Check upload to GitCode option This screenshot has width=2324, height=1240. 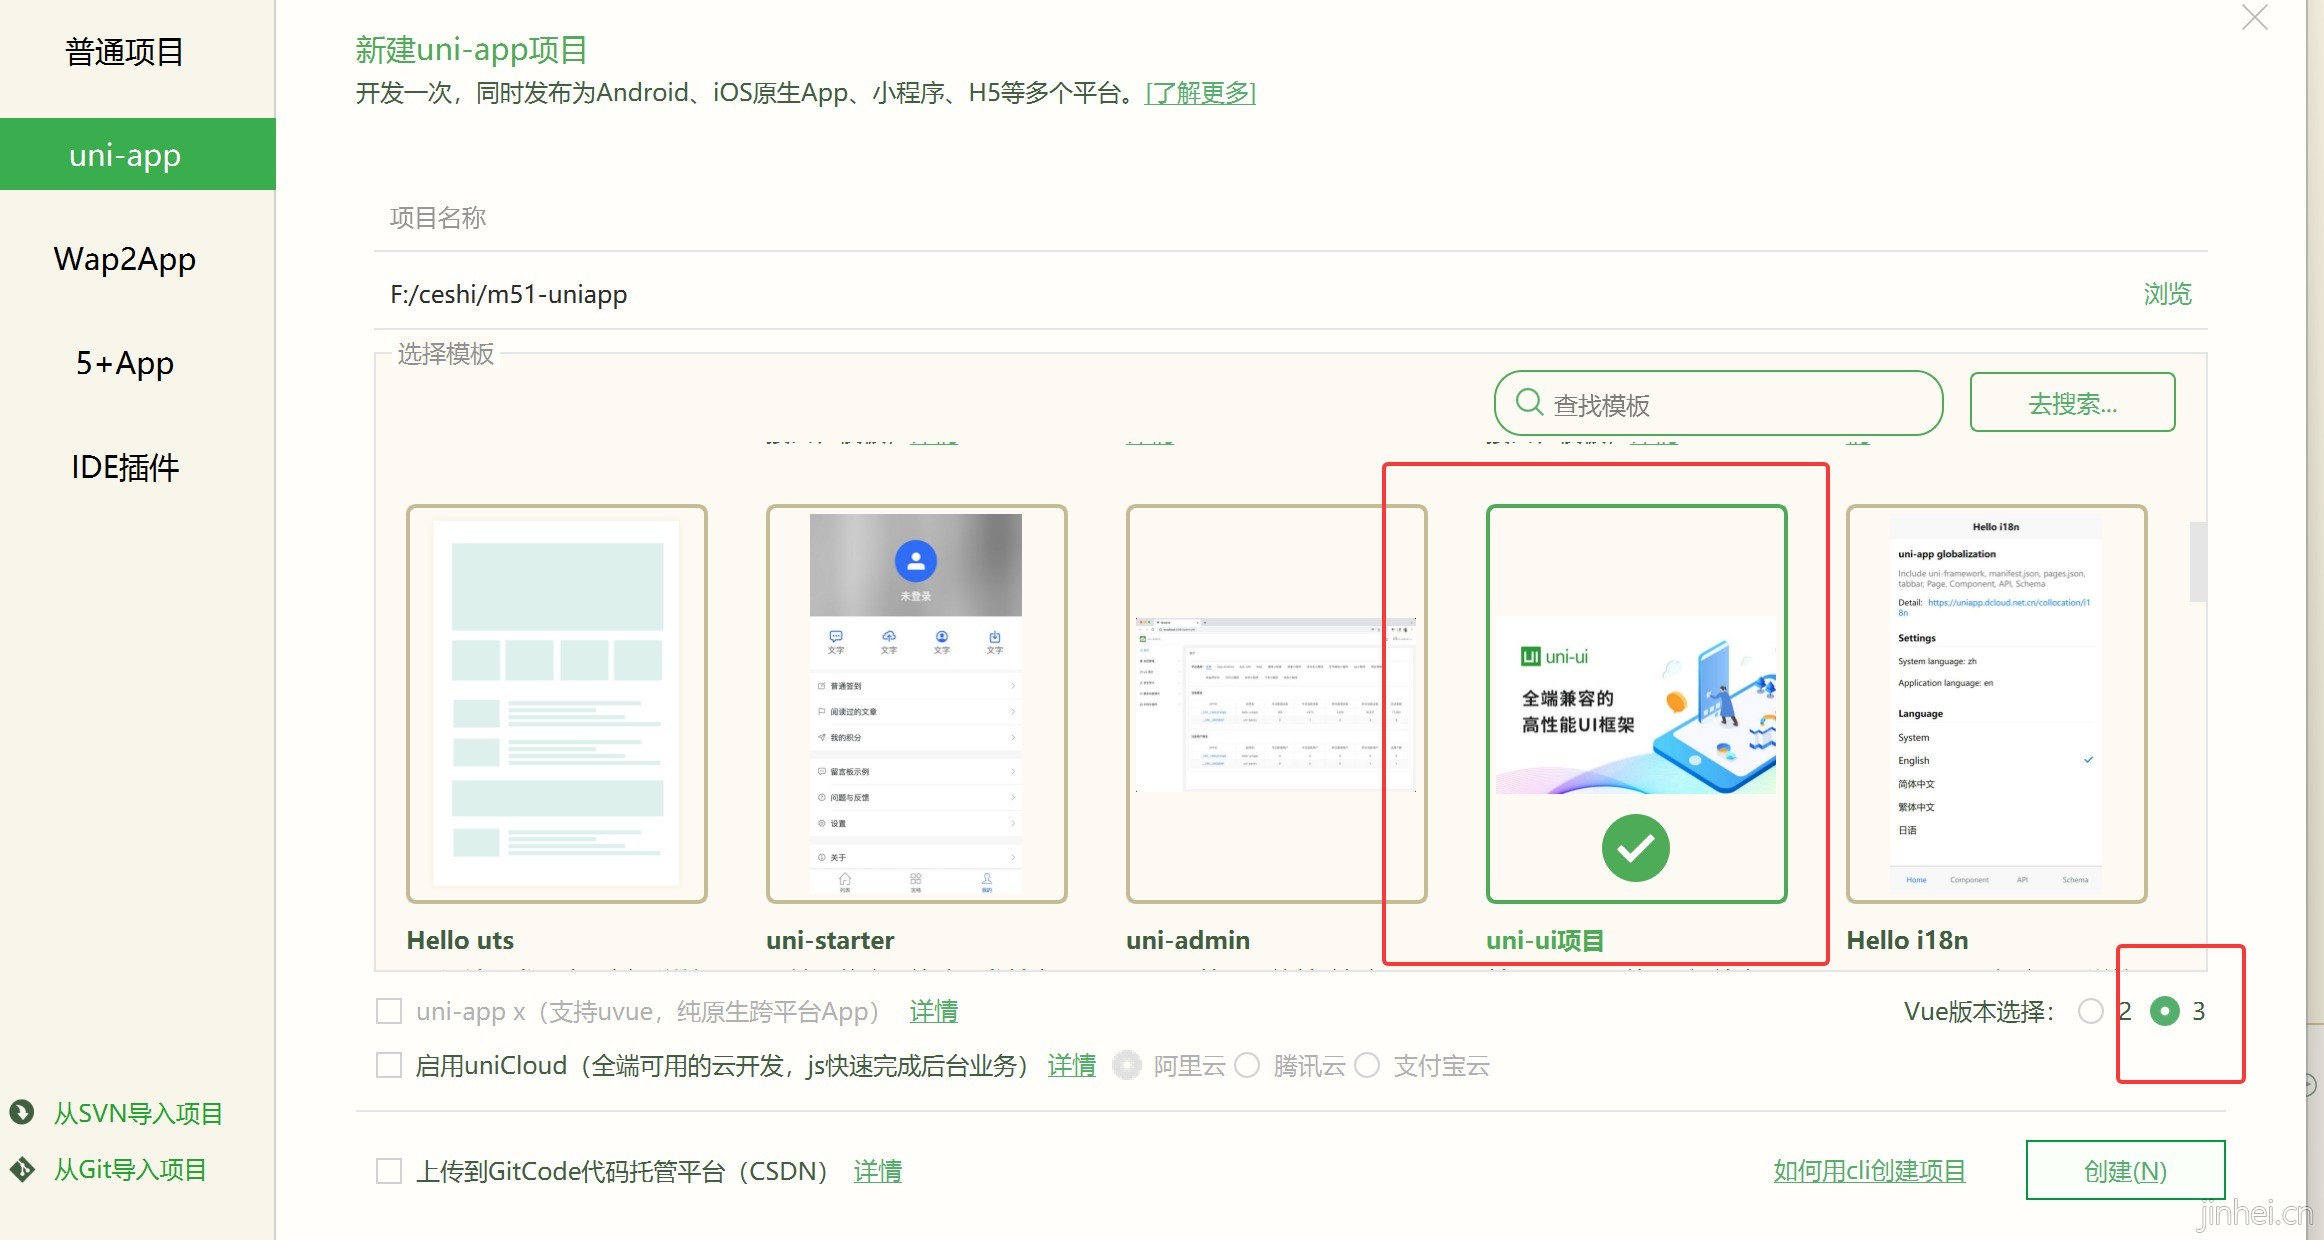(389, 1171)
